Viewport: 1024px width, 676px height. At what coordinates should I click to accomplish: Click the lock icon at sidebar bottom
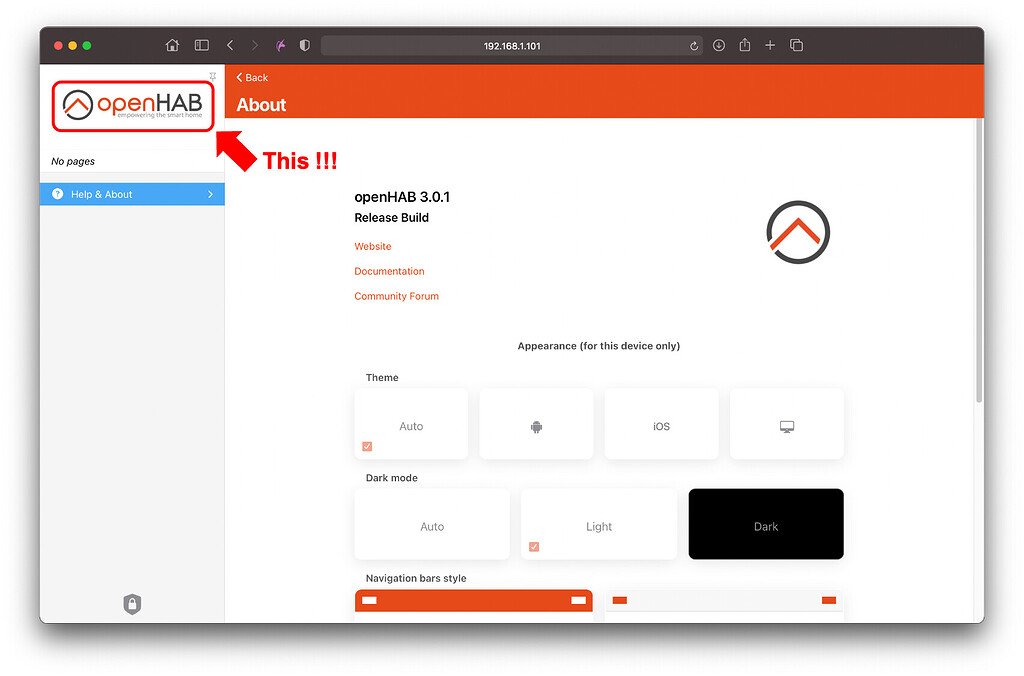[132, 604]
